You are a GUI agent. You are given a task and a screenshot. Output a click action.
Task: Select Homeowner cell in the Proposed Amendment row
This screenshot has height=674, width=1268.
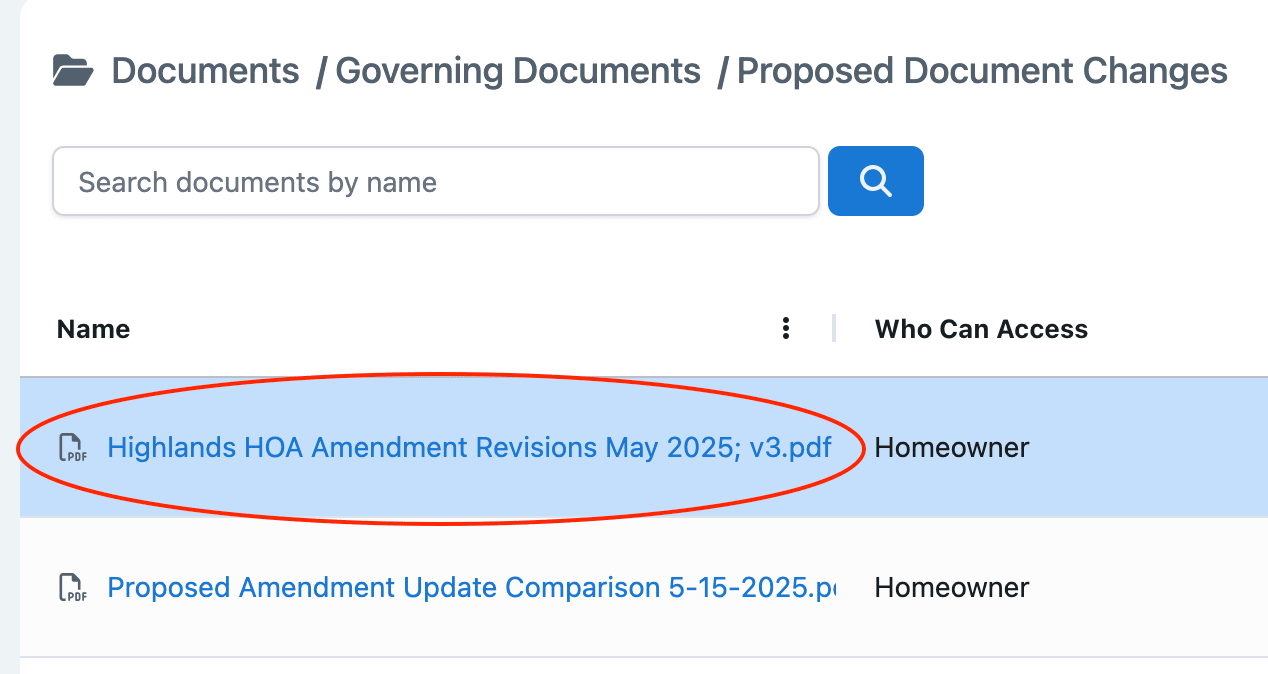click(x=951, y=587)
